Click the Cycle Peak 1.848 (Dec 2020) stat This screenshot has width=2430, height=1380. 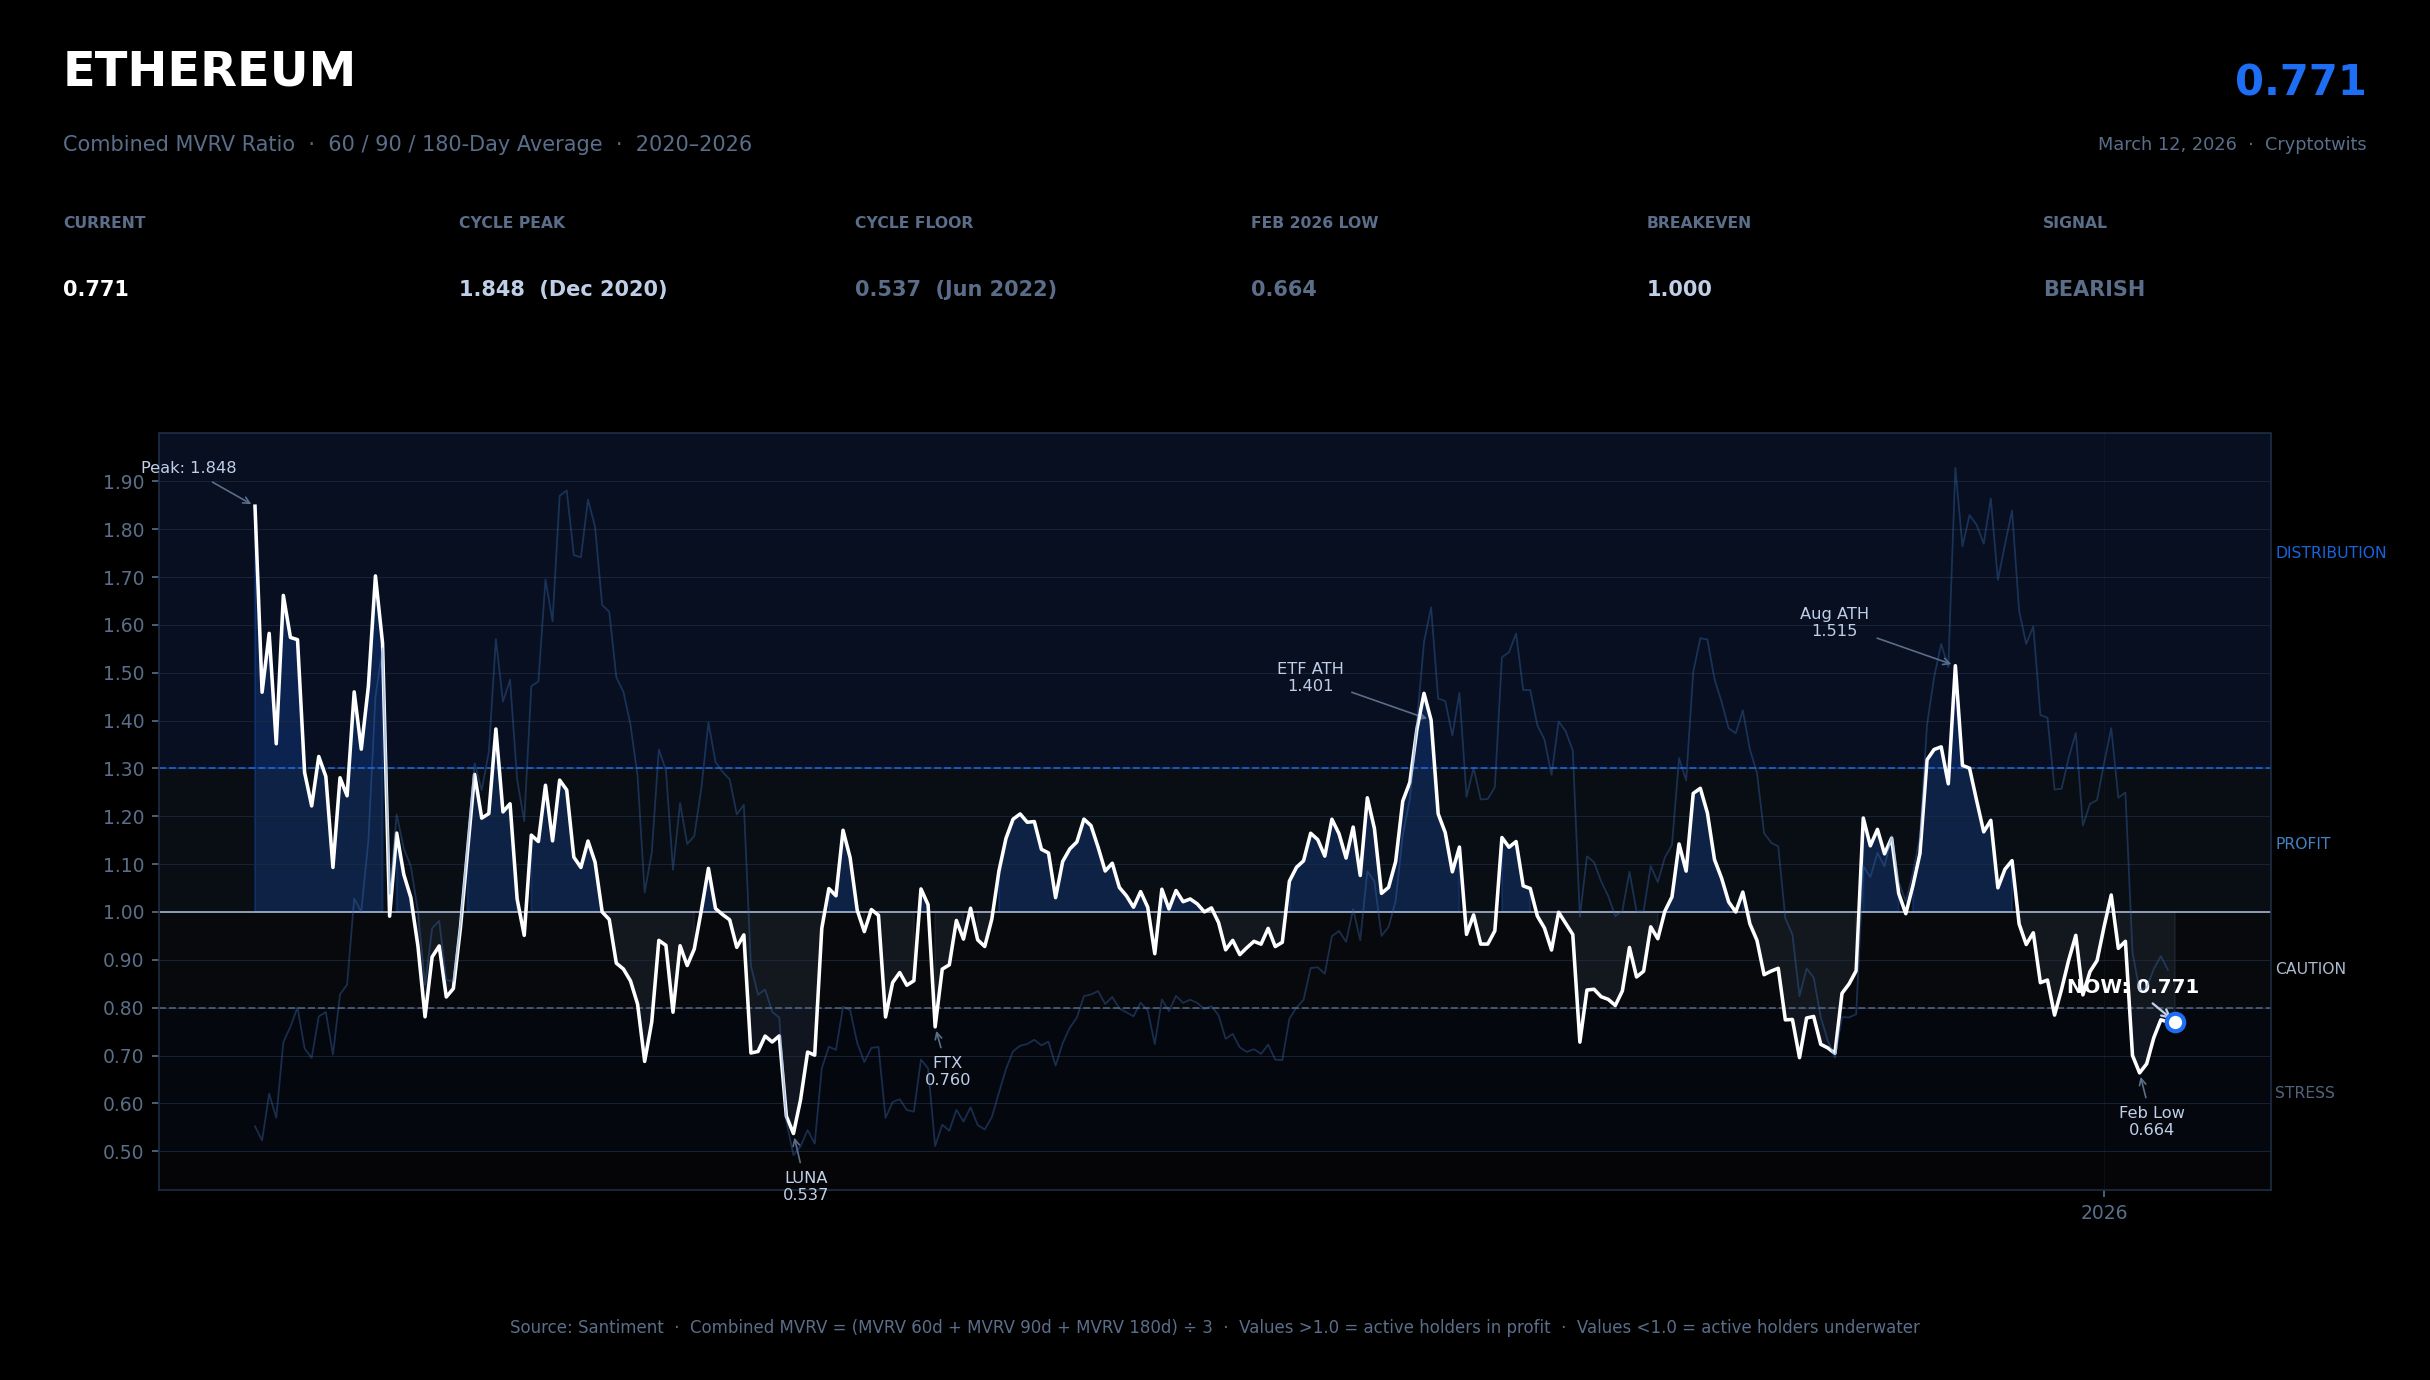click(x=562, y=289)
